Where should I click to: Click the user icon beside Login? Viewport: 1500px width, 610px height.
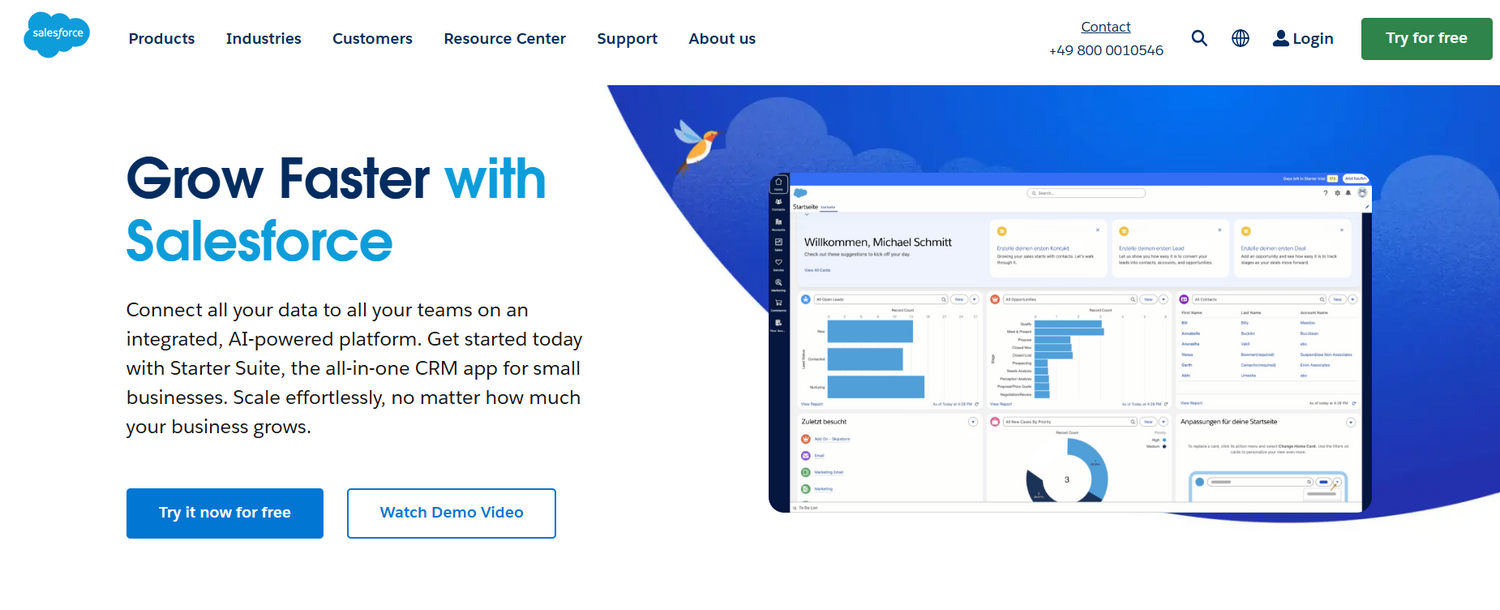point(1280,38)
